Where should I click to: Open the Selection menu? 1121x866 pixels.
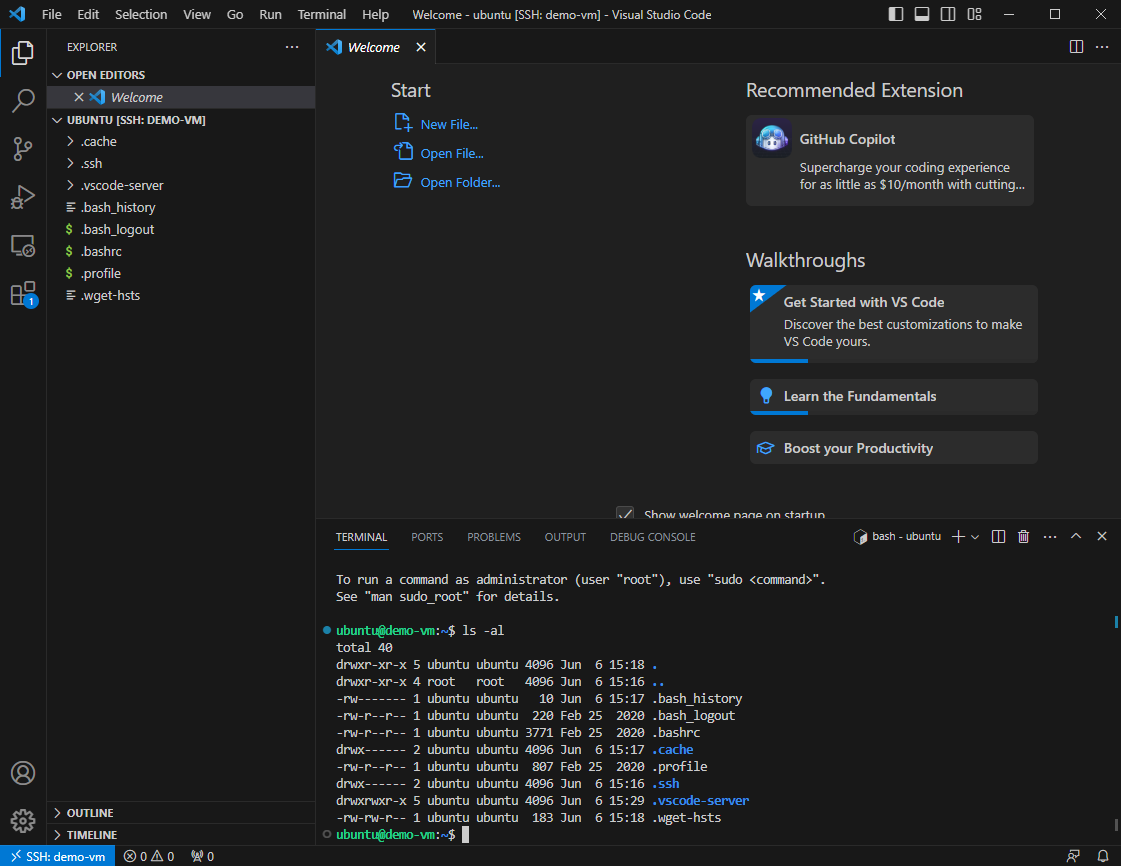141,14
